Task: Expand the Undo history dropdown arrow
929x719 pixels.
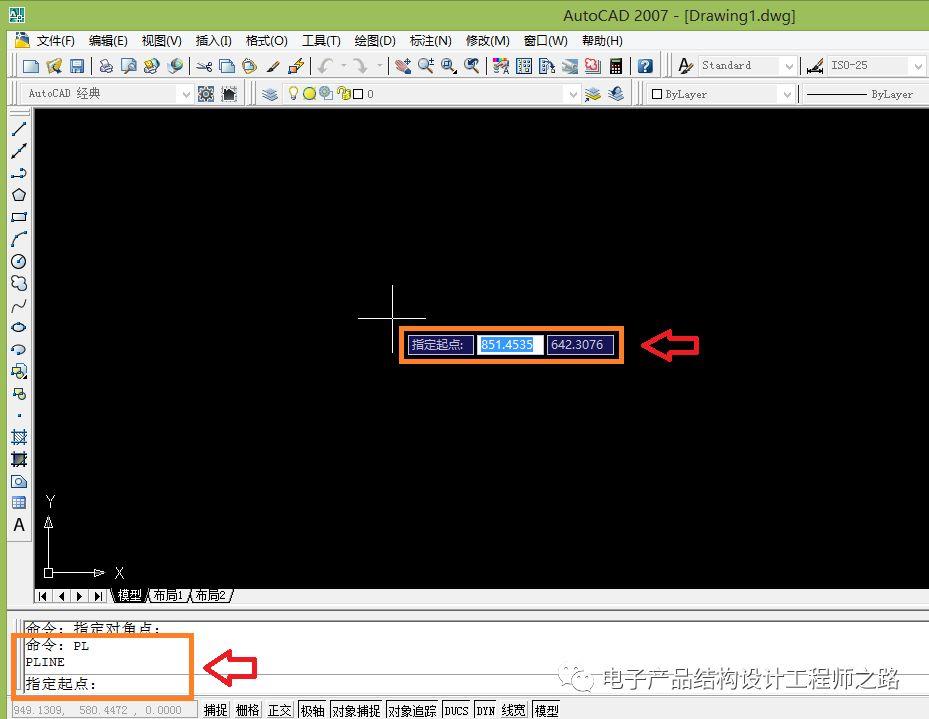Action: [x=343, y=66]
